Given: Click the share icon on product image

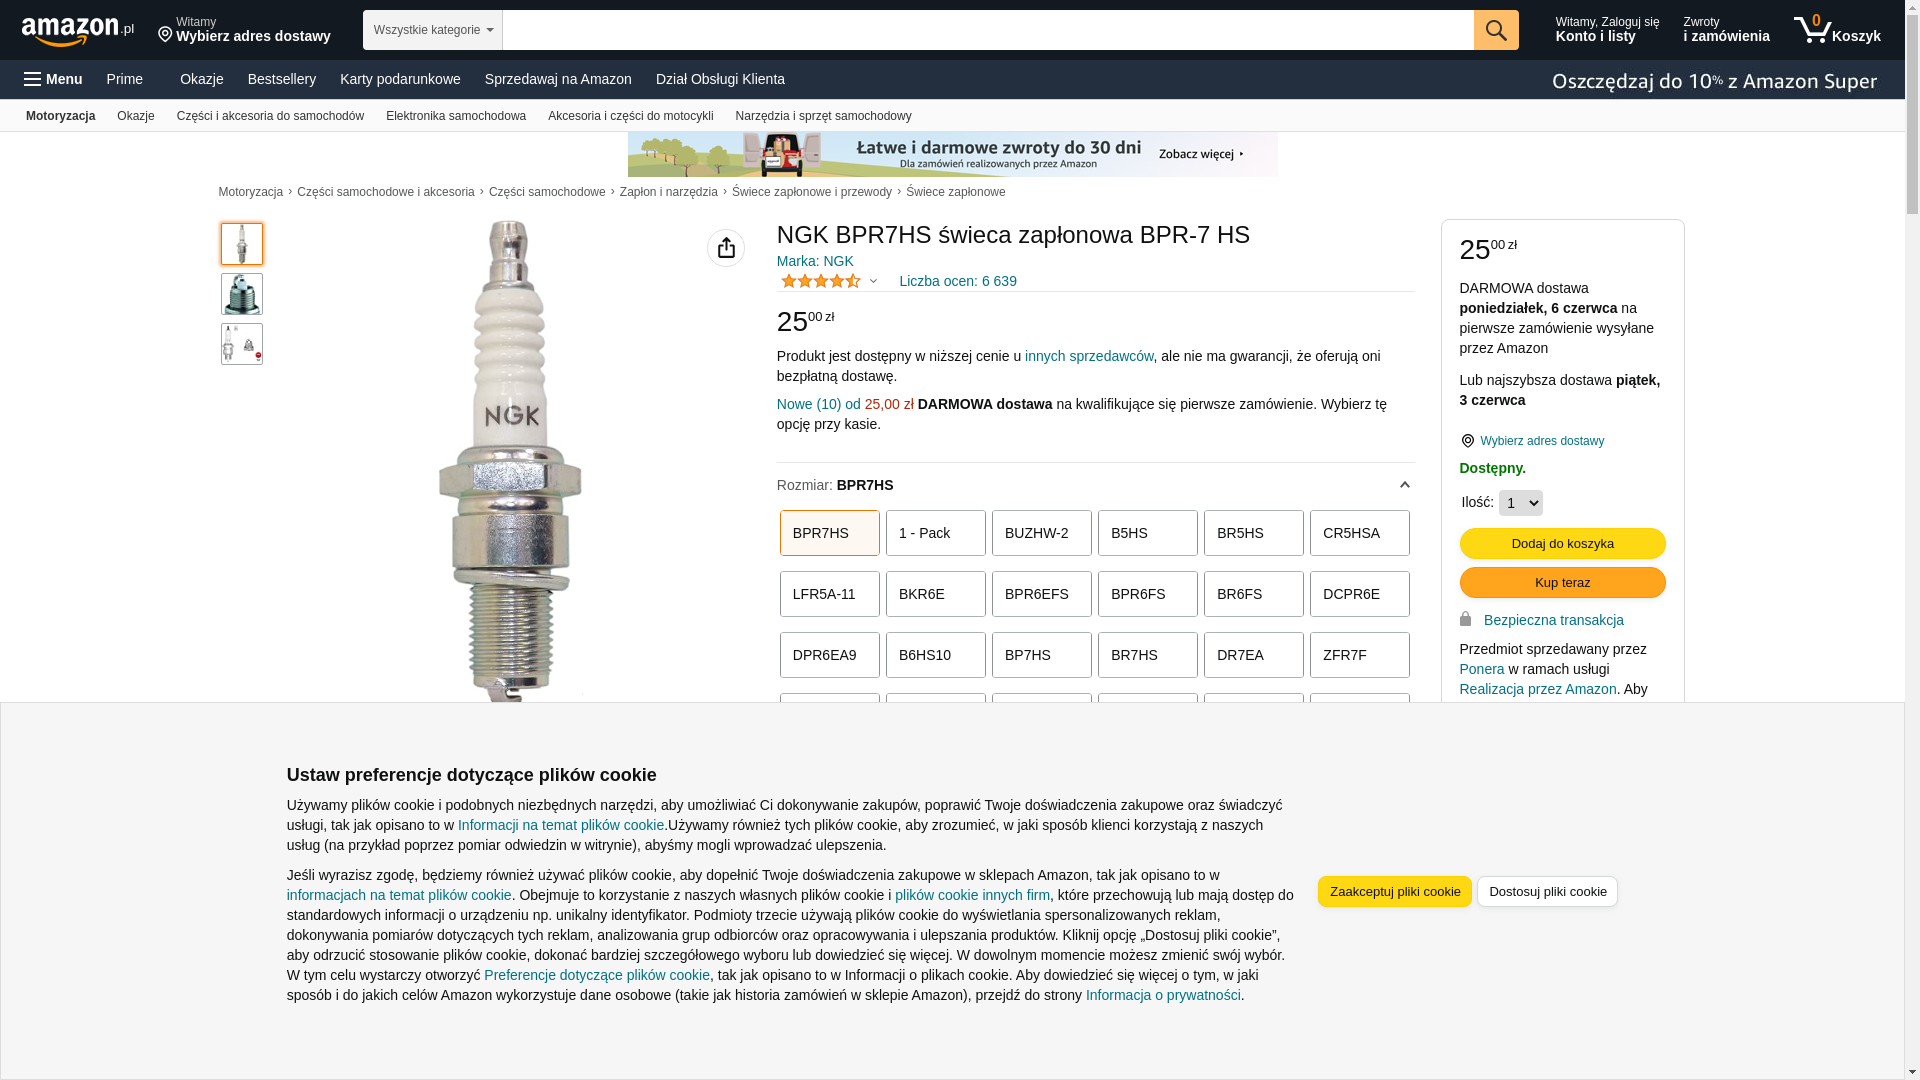Looking at the screenshot, I should (x=725, y=248).
